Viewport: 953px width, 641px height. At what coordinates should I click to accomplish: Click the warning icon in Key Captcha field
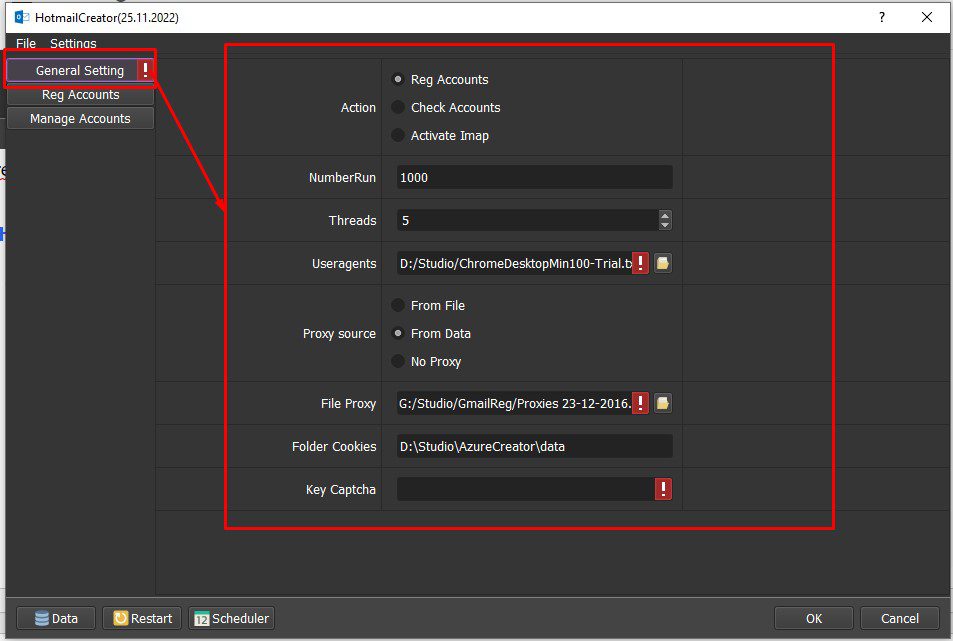click(663, 488)
